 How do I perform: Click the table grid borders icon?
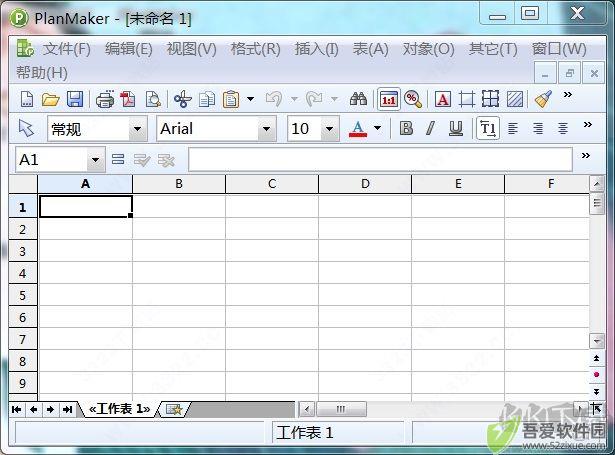pyautogui.click(x=491, y=99)
